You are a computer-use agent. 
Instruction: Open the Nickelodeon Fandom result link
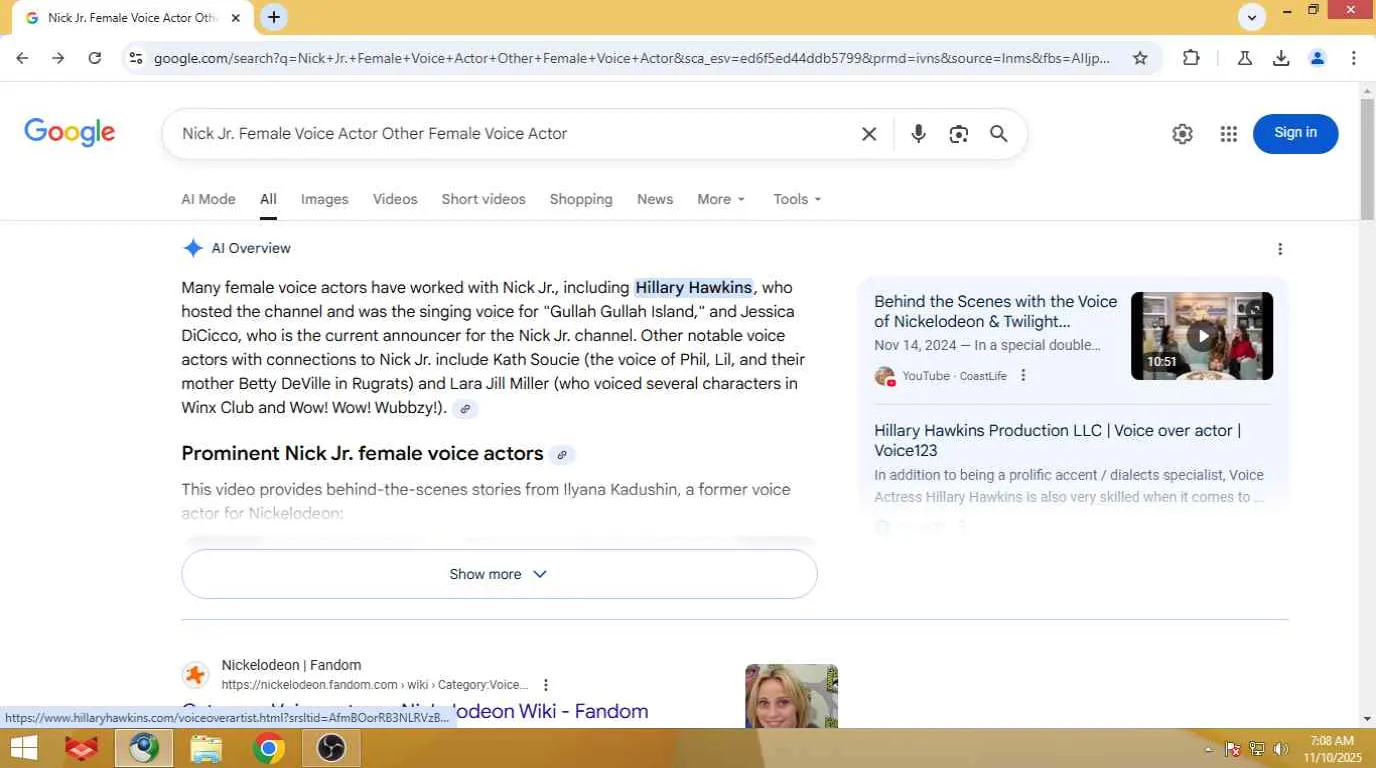coord(414,711)
